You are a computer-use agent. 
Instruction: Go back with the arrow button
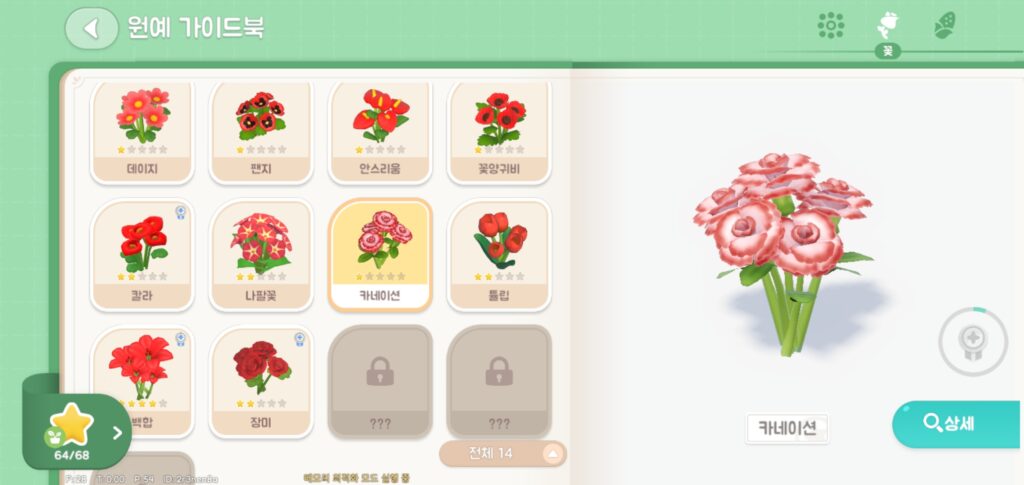pyautogui.click(x=91, y=28)
